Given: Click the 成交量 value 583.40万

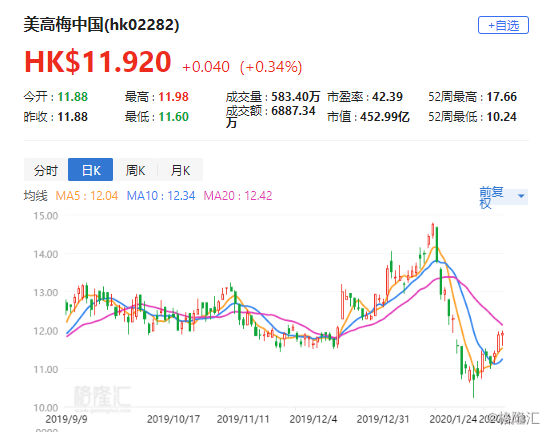Looking at the screenshot, I should (295, 97).
